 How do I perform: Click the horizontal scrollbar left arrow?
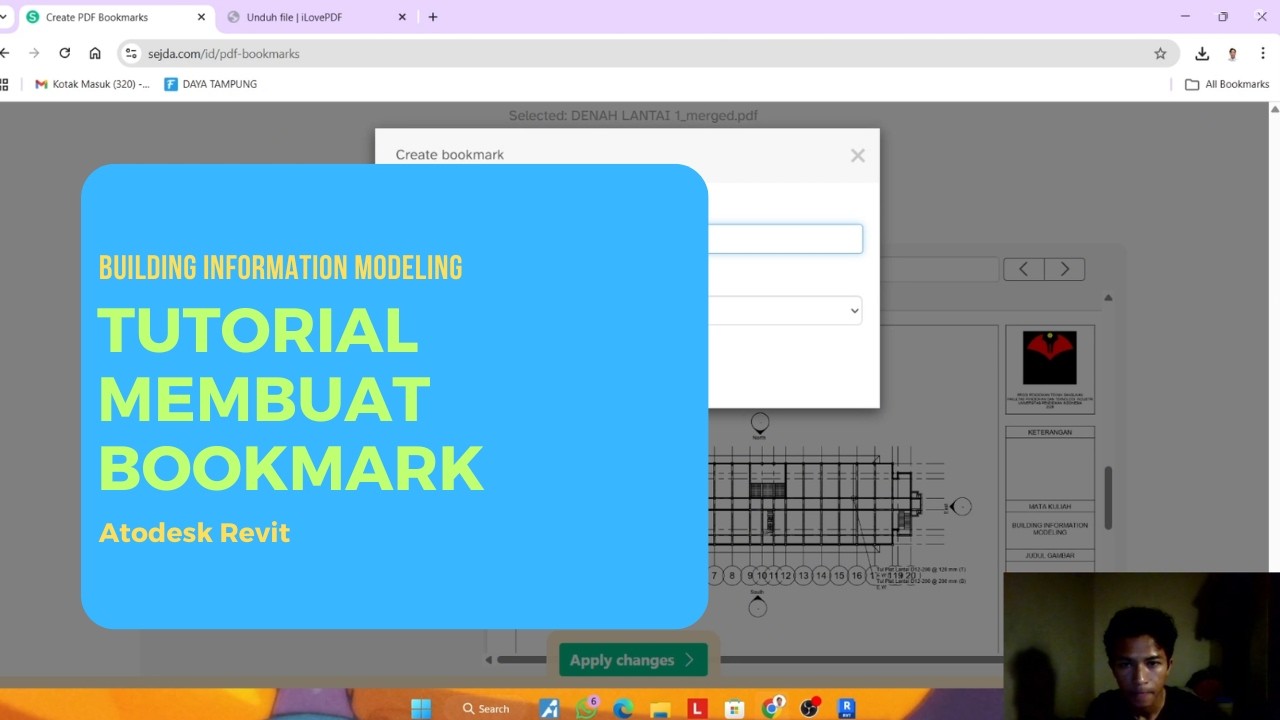coord(489,660)
